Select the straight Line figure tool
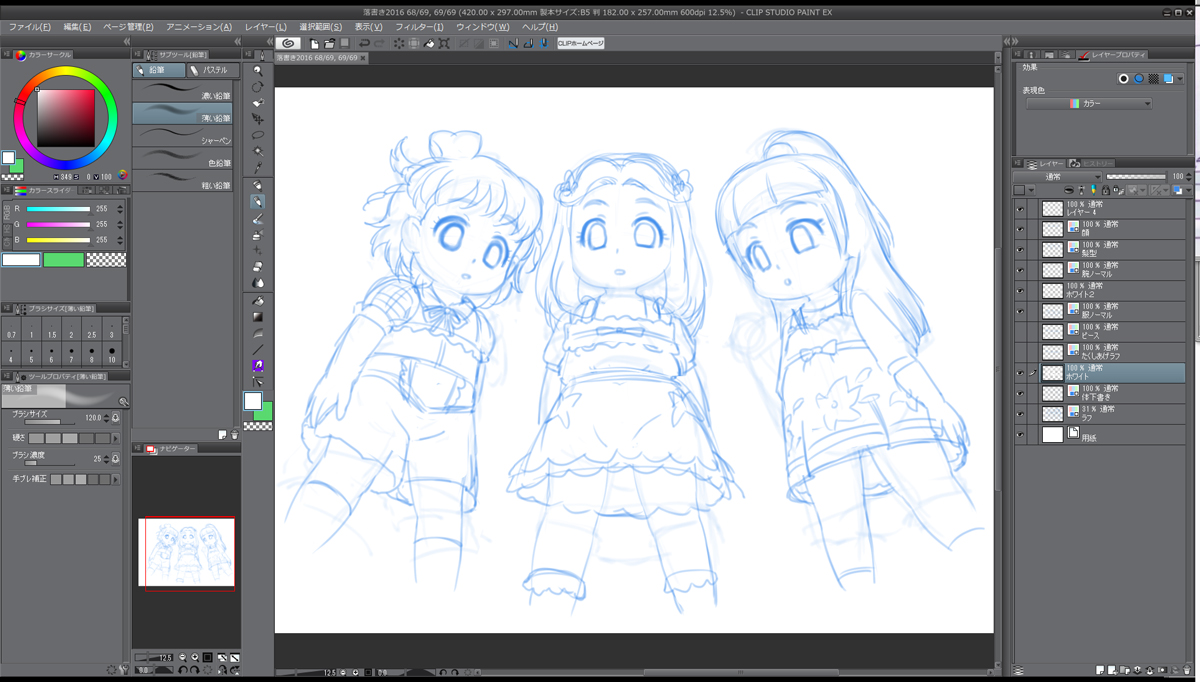 (x=258, y=349)
